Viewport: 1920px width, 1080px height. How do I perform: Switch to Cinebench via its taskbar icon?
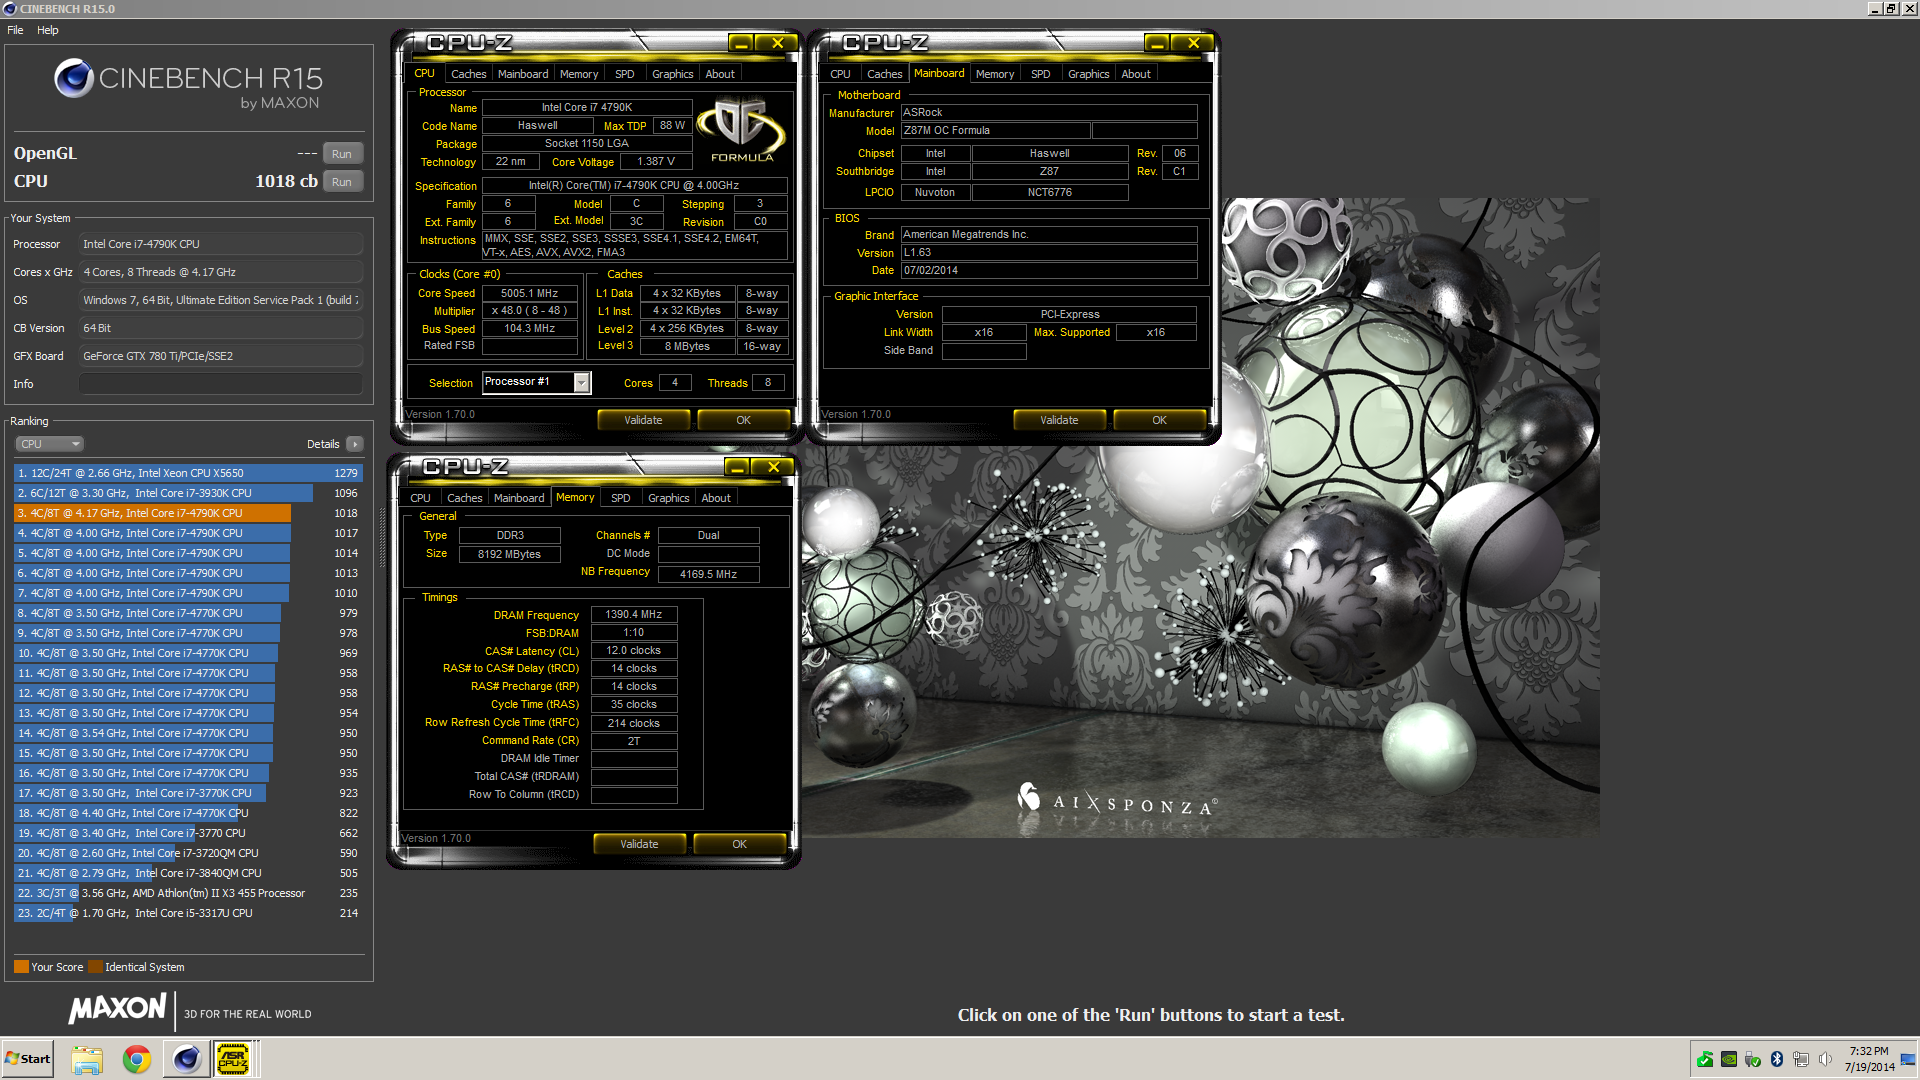click(186, 1059)
